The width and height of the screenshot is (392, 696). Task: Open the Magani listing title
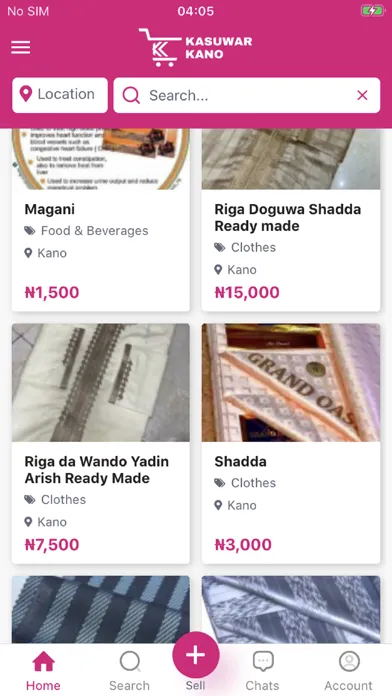pos(50,209)
